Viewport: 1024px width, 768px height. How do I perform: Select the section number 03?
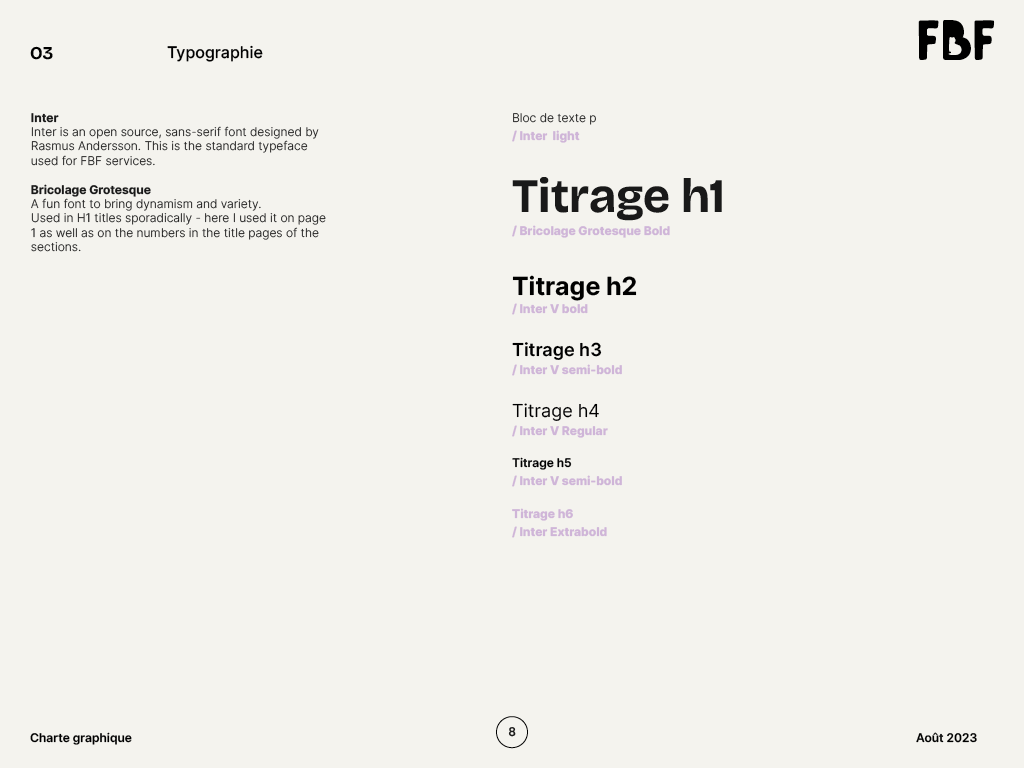[x=42, y=53]
